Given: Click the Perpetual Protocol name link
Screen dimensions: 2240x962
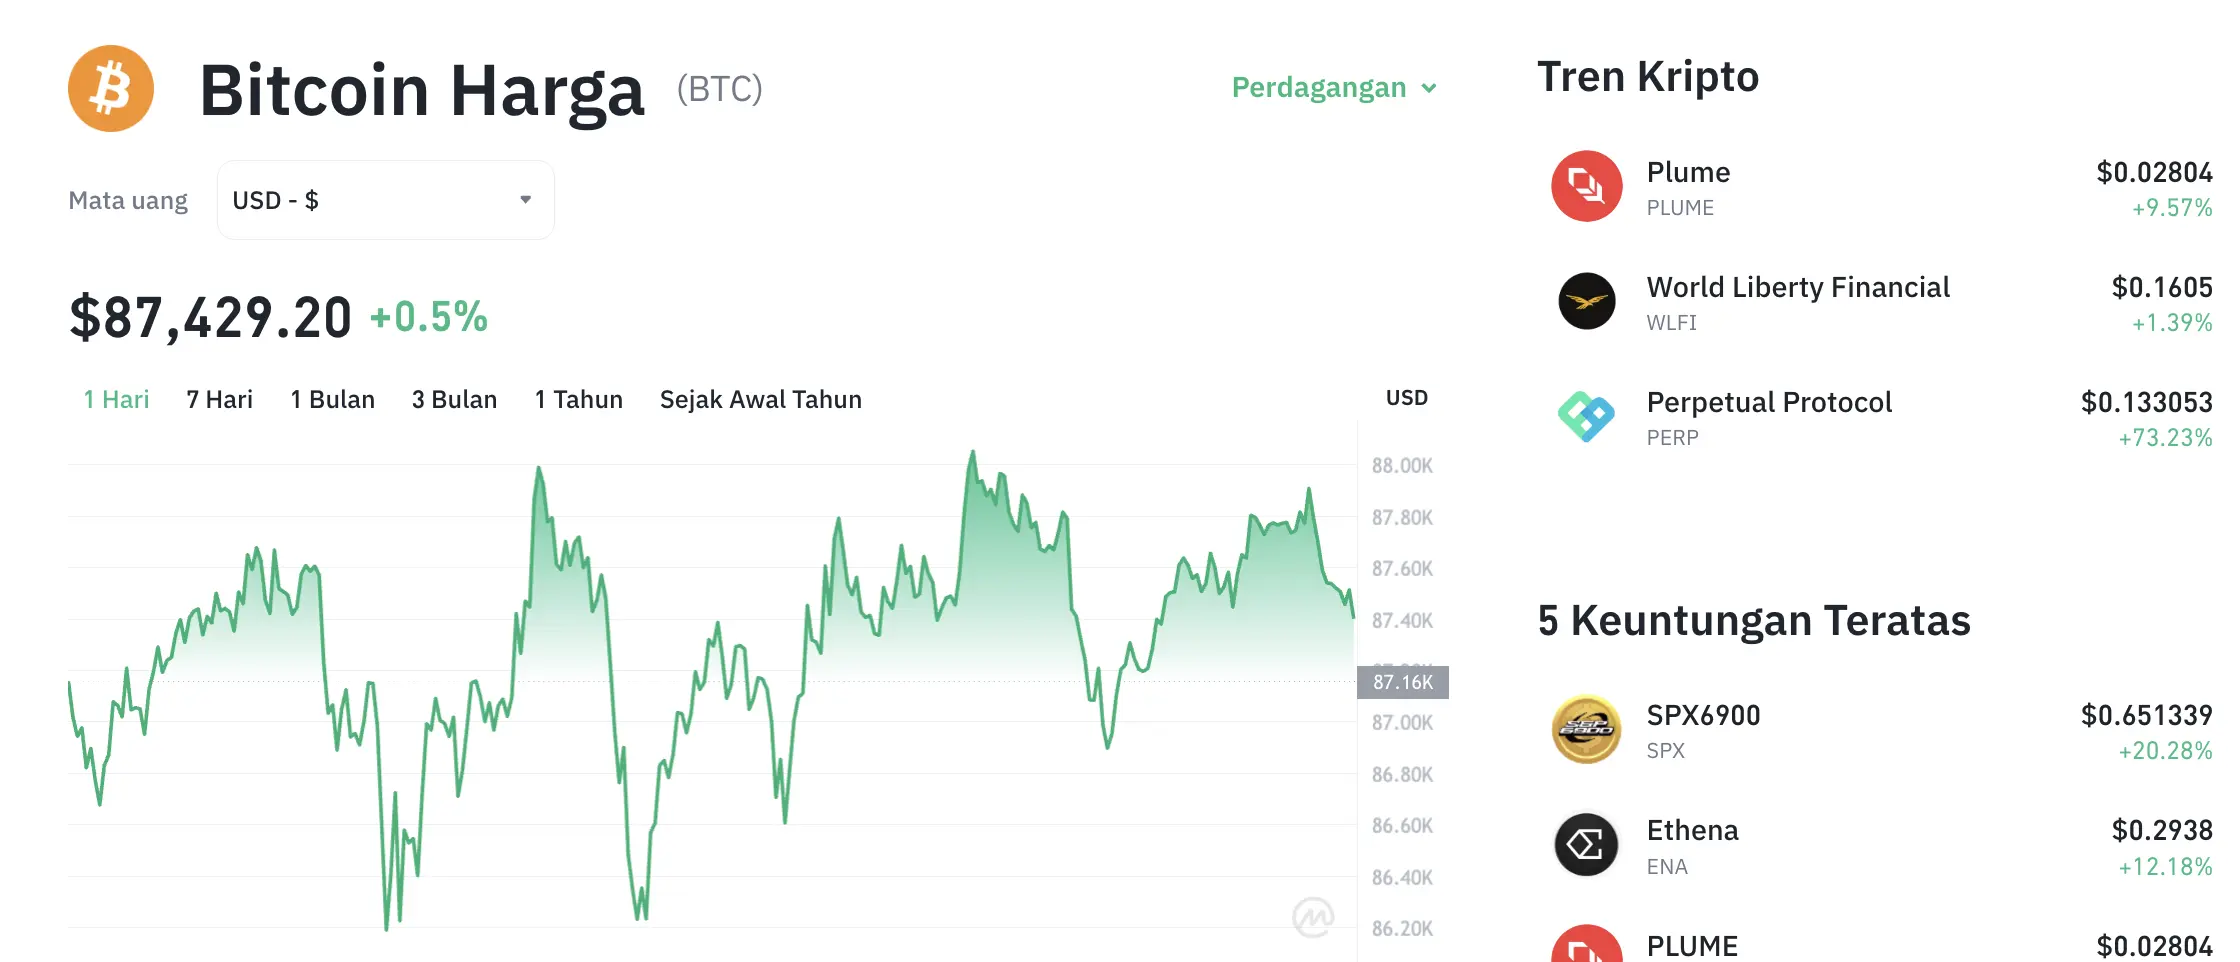Looking at the screenshot, I should (1770, 402).
